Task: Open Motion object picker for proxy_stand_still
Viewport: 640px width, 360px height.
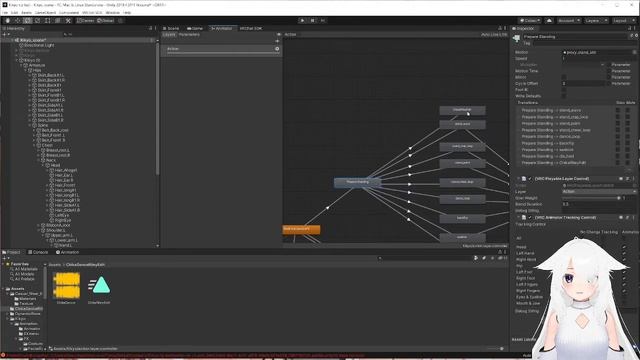Action: click(635, 52)
